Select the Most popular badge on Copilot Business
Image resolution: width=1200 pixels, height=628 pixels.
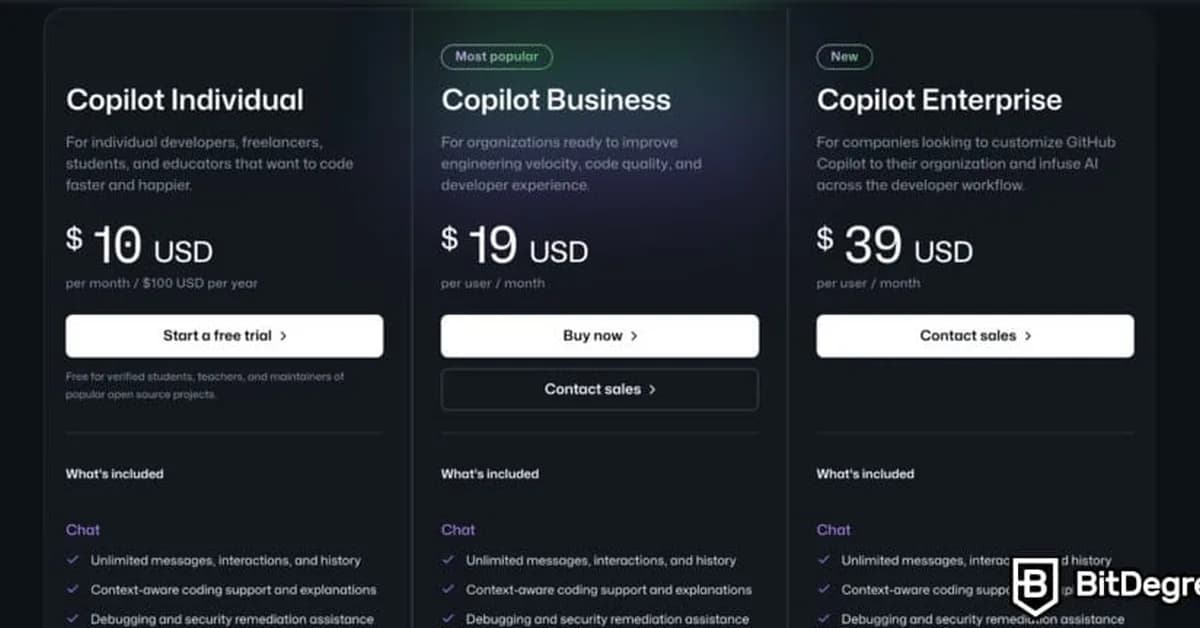pyautogui.click(x=497, y=57)
